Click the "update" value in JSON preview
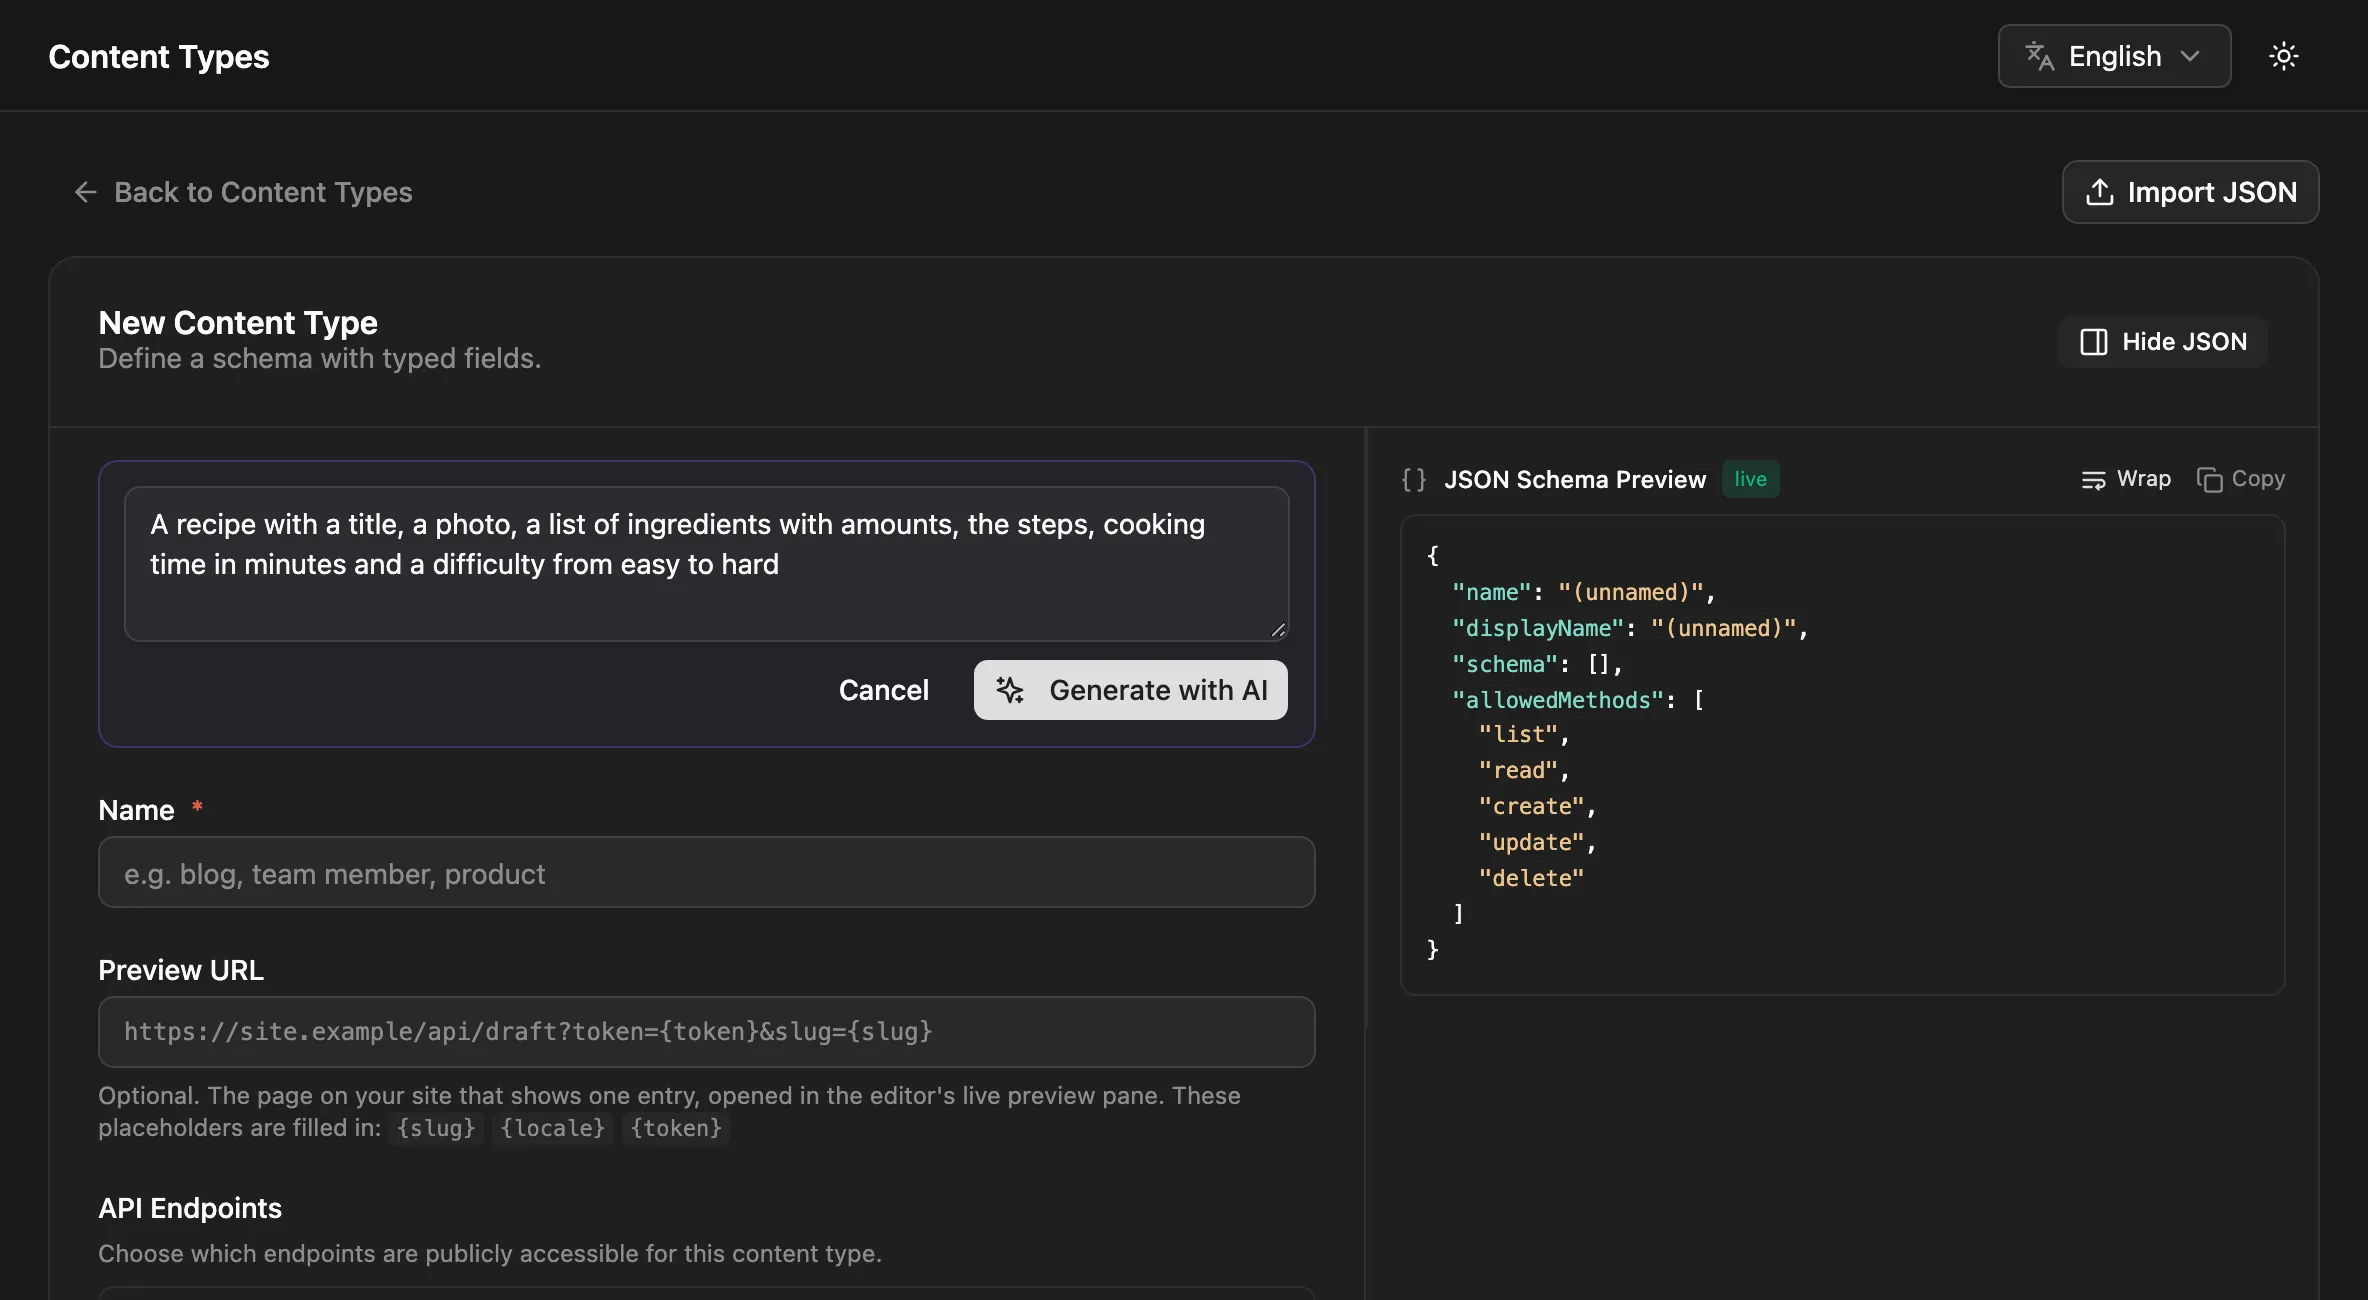This screenshot has height=1300, width=2368. [x=1531, y=842]
